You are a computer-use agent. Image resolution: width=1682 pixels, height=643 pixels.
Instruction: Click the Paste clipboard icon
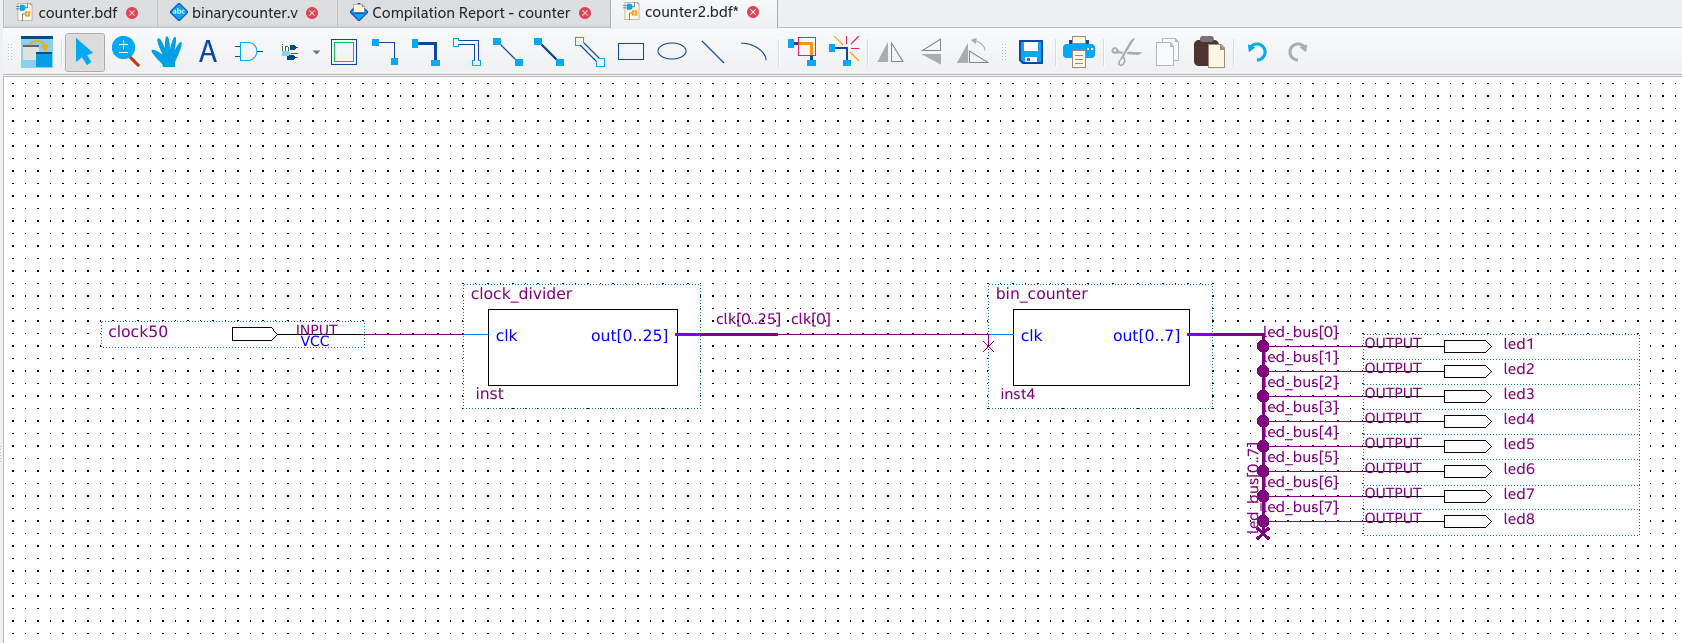point(1209,51)
